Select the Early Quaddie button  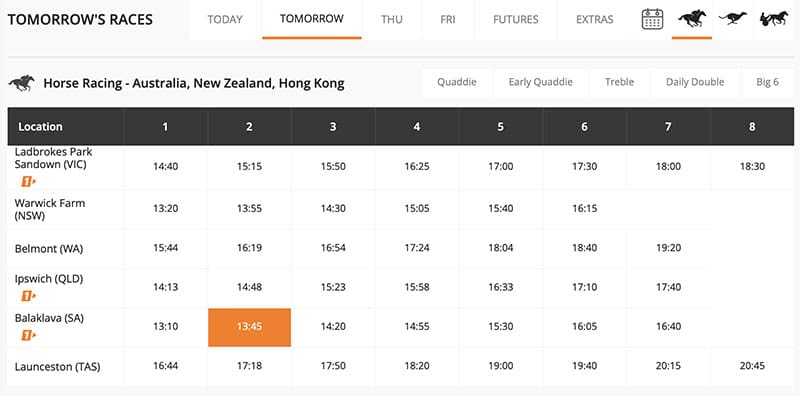(x=541, y=82)
